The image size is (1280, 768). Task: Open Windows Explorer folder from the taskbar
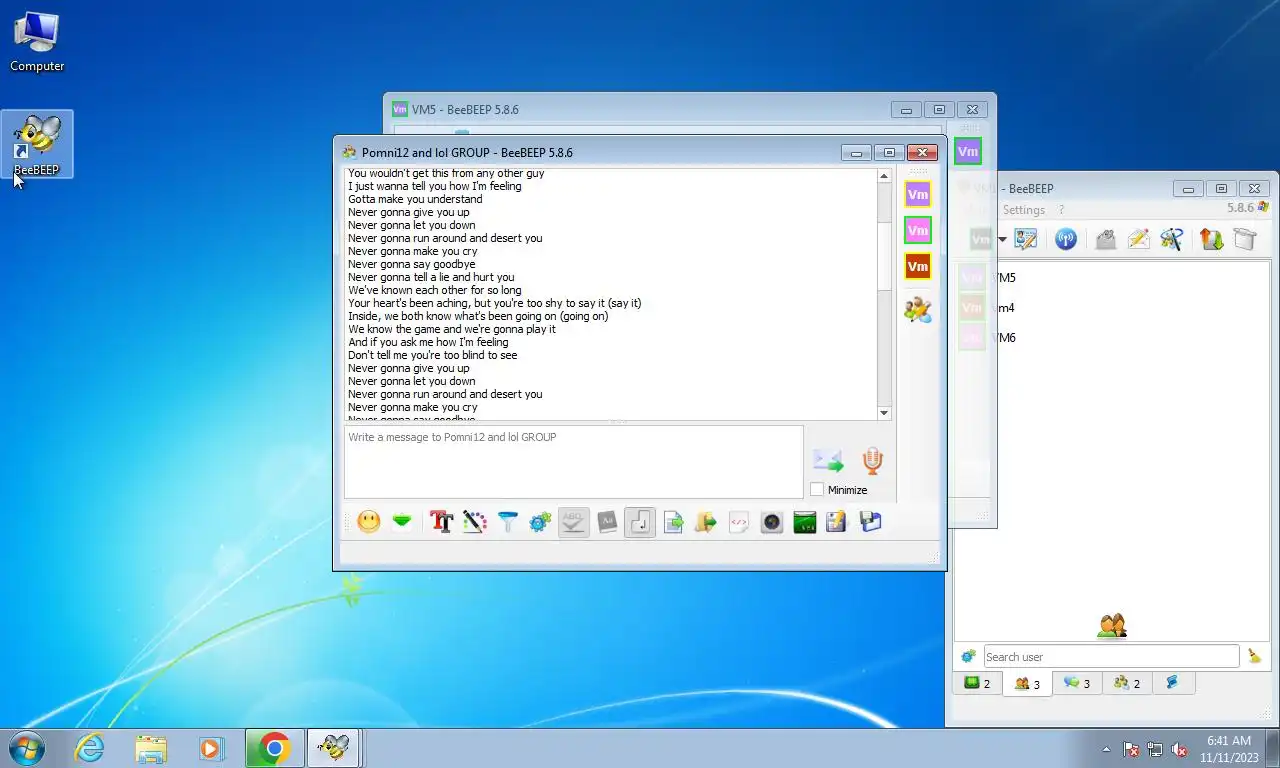pyautogui.click(x=151, y=748)
